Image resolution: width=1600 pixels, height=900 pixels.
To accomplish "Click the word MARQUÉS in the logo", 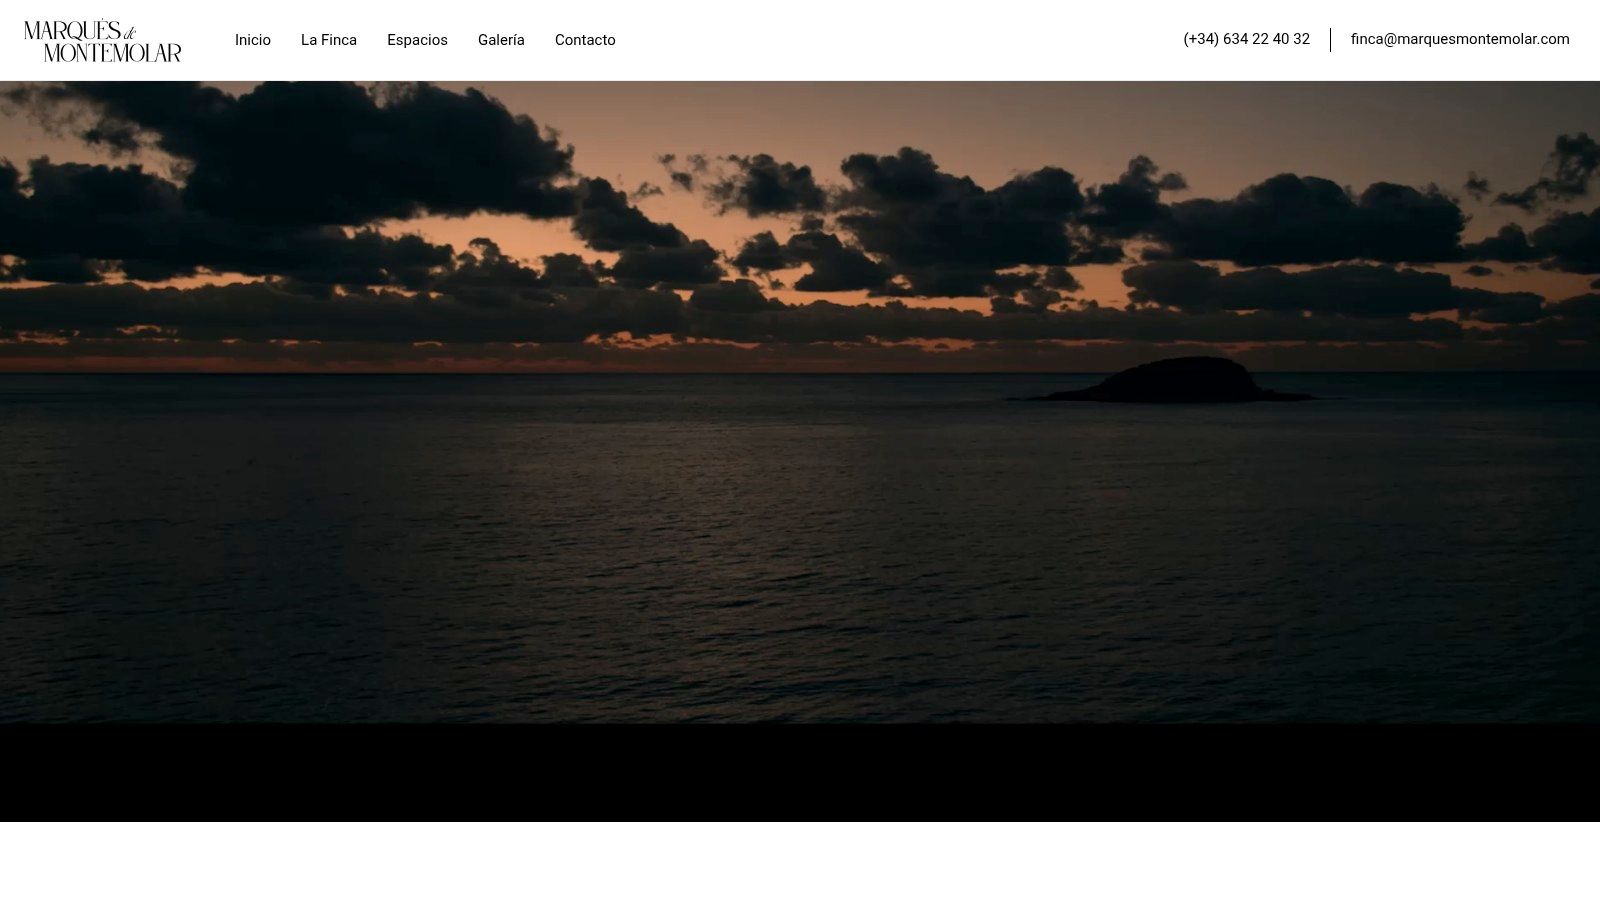I will 72,31.
